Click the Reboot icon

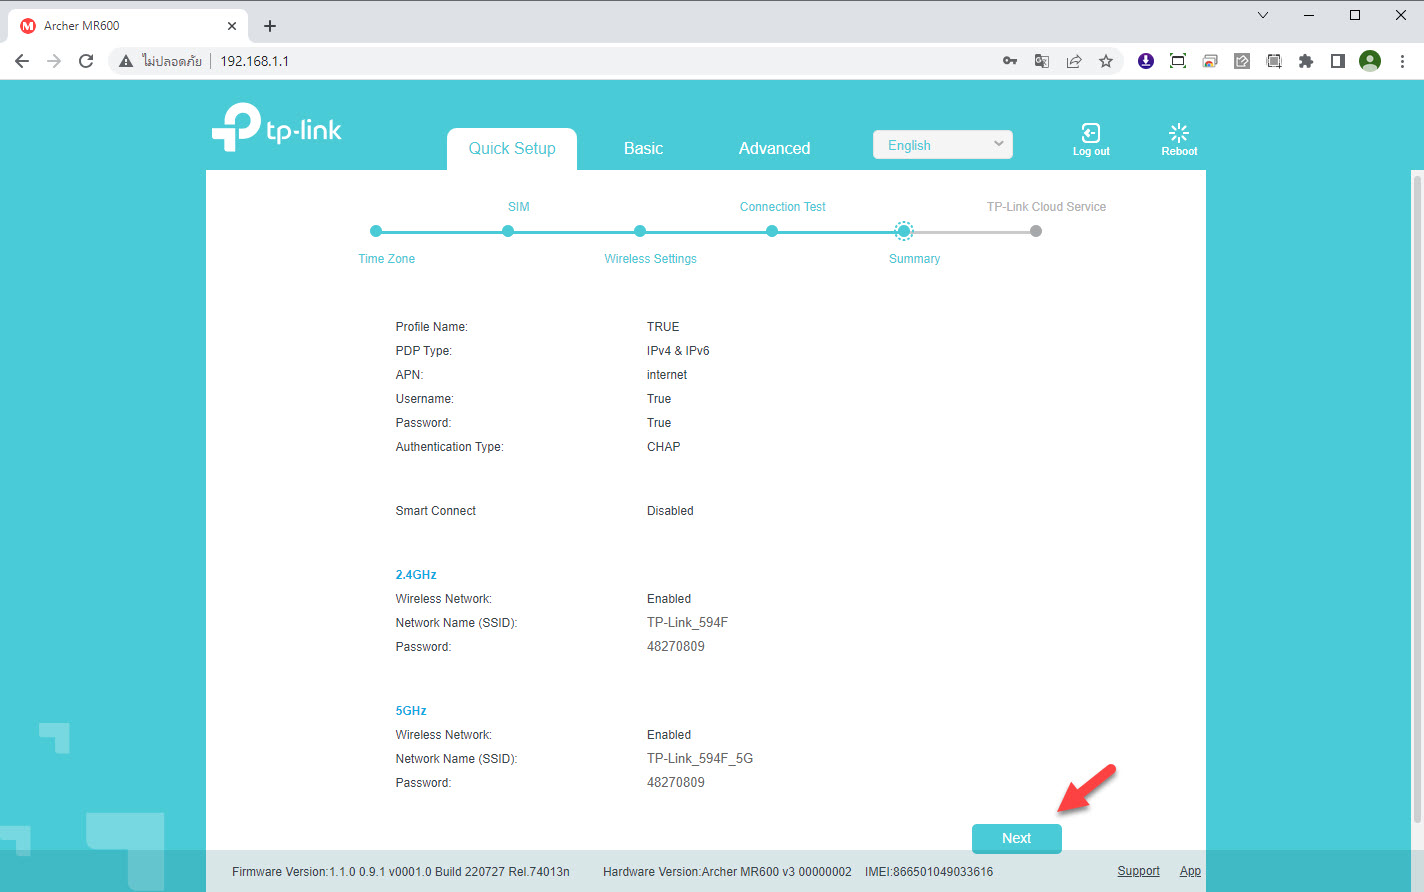point(1179,132)
